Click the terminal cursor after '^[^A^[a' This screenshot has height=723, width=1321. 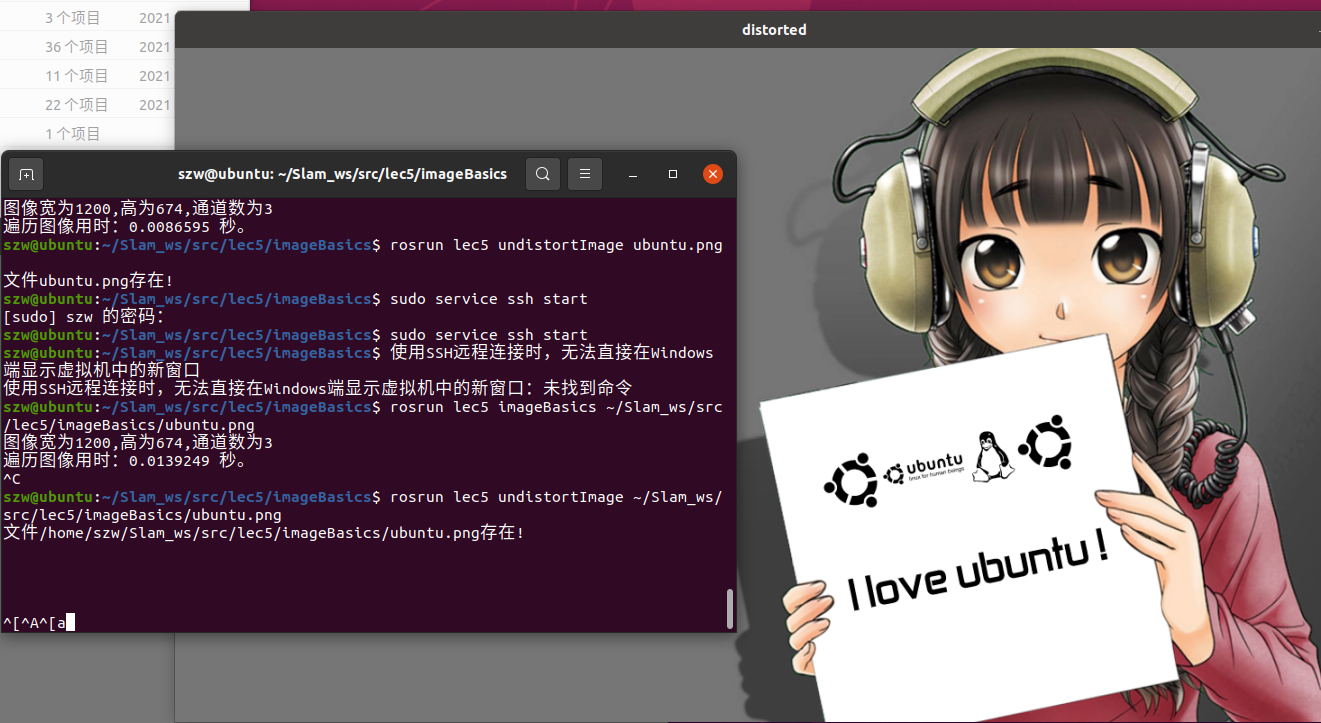[x=71, y=623]
